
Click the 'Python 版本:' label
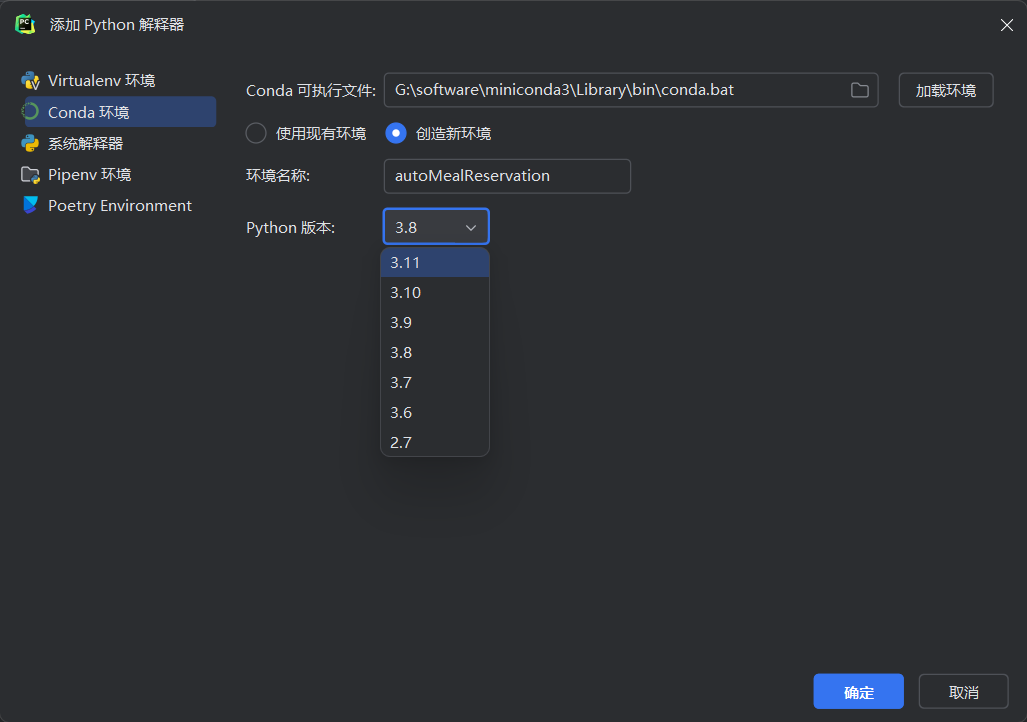click(x=290, y=227)
